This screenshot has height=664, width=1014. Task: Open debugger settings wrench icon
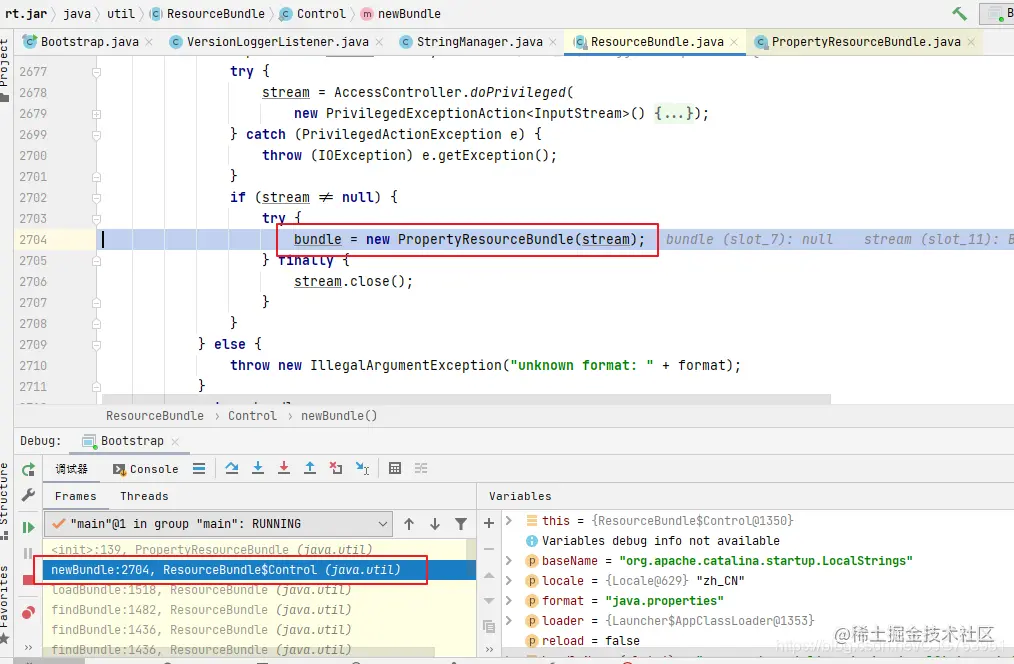[x=28, y=495]
